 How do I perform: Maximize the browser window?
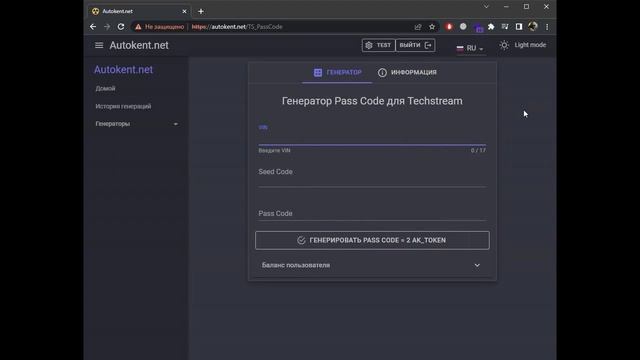coord(527,7)
